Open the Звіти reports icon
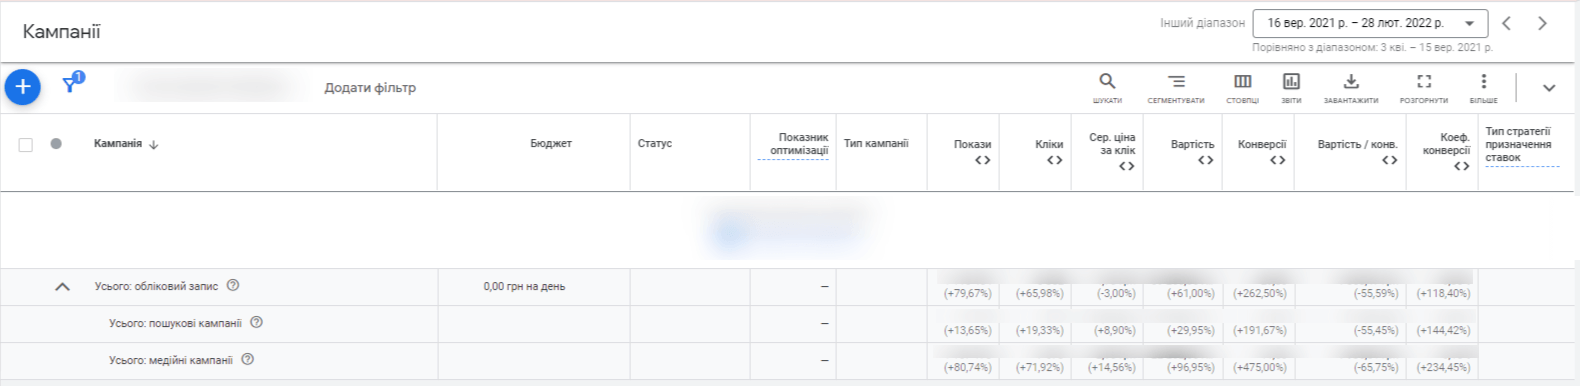The height and width of the screenshot is (386, 1580). click(x=1291, y=87)
